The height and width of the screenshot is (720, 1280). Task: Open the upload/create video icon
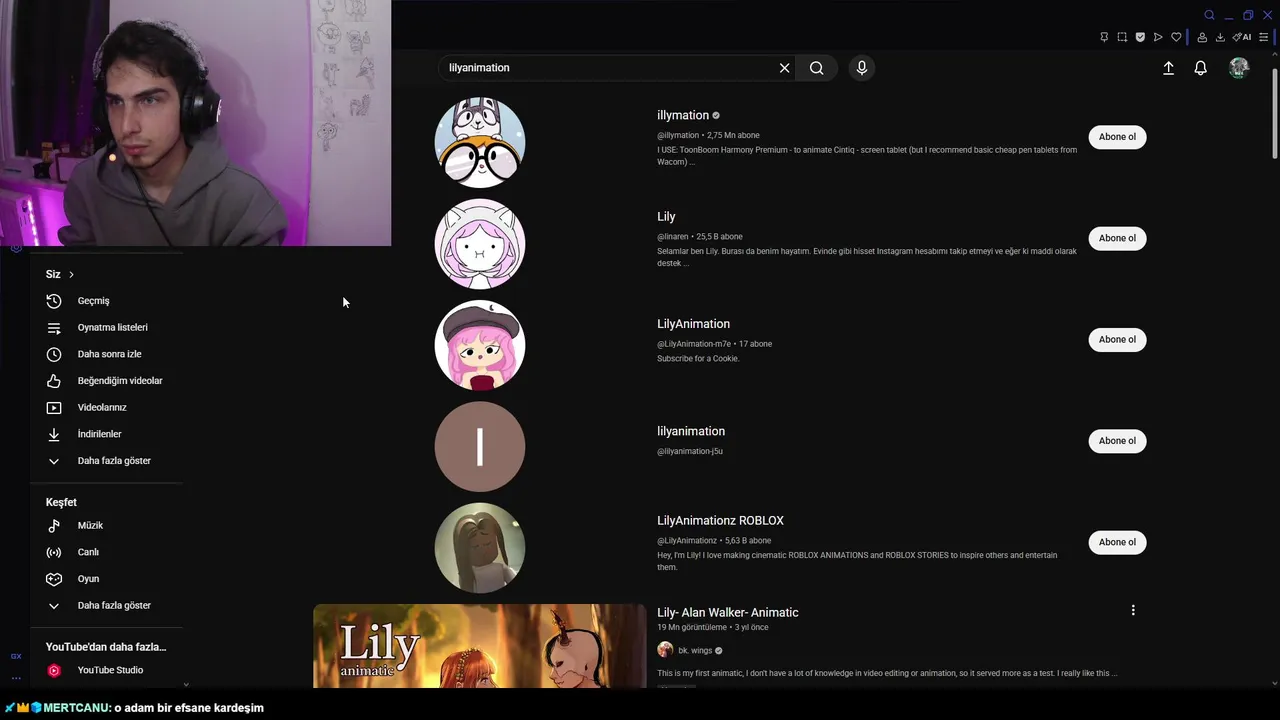point(1168,68)
